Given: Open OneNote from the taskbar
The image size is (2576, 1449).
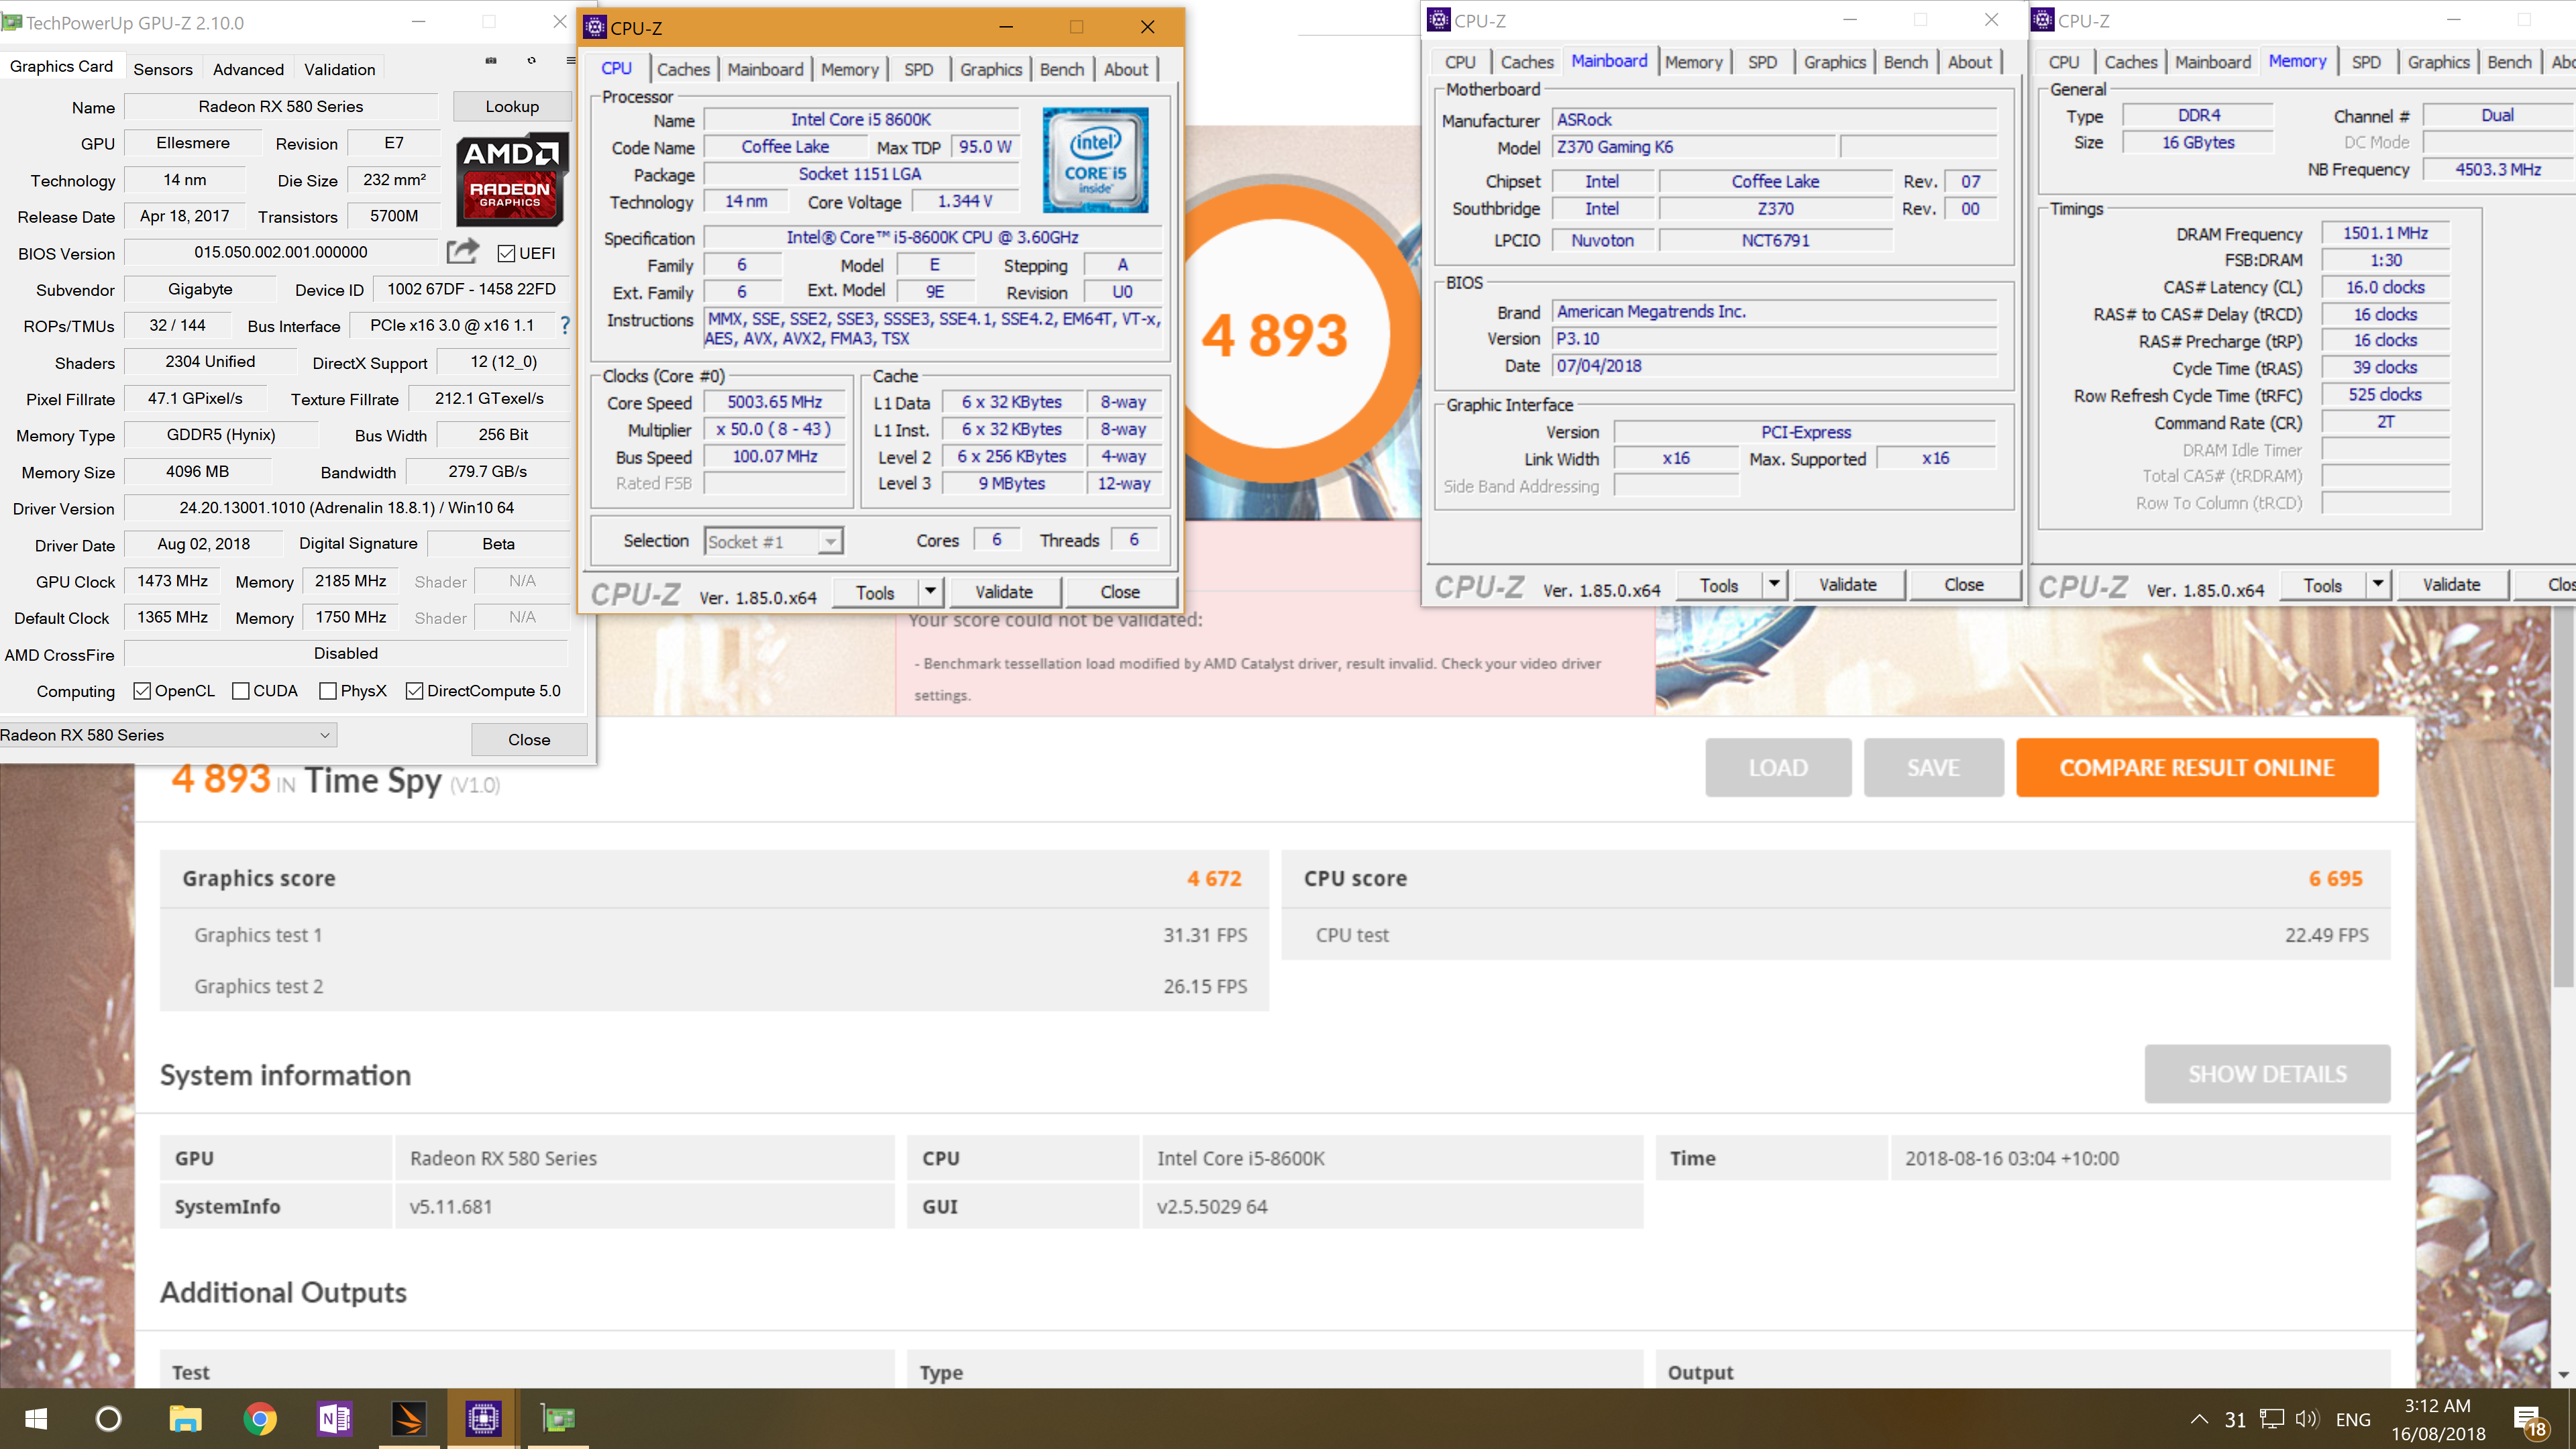Looking at the screenshot, I should click(x=334, y=1418).
